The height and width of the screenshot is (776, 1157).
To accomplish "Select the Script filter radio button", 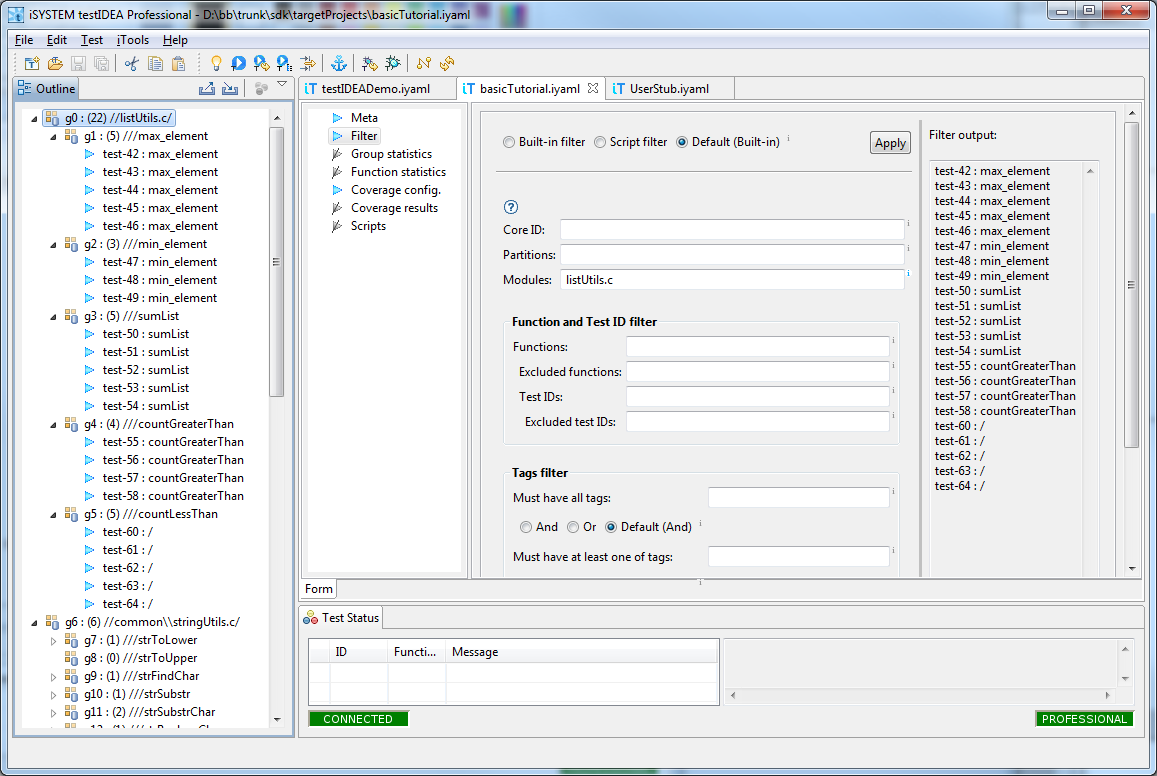I will pos(600,142).
